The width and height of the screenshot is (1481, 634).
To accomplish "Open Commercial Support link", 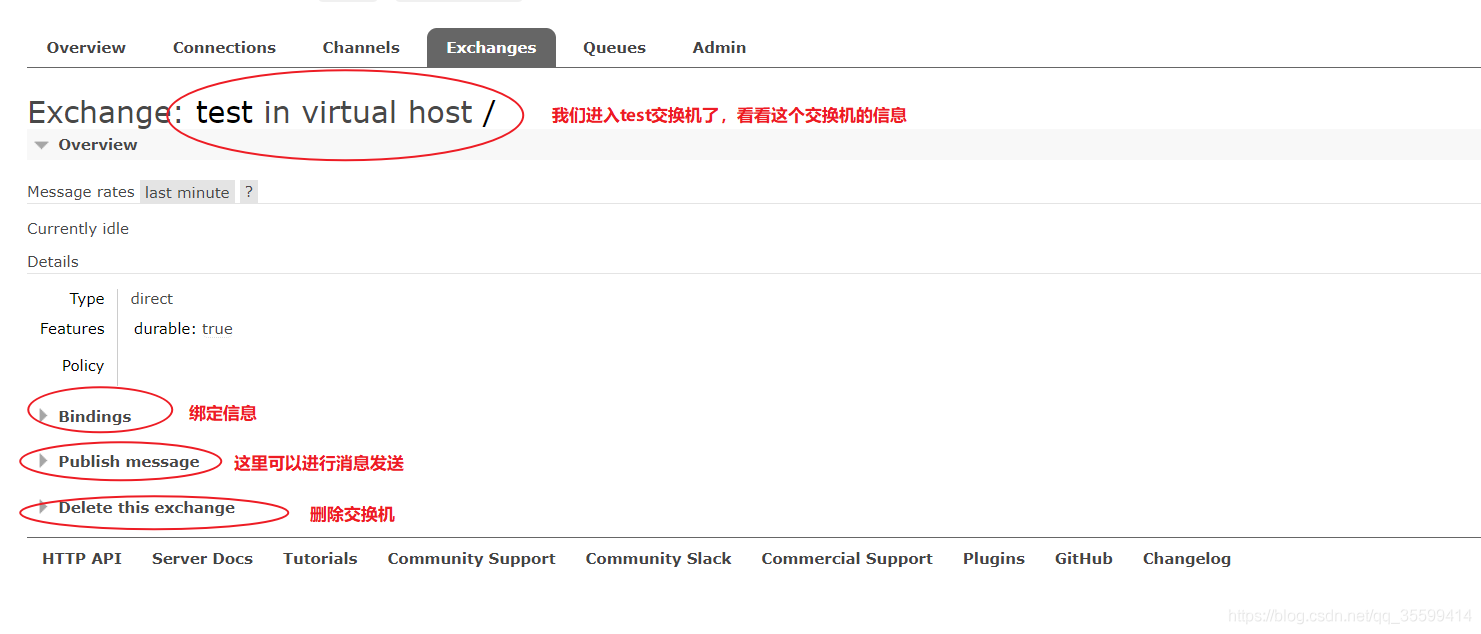I will 847,559.
